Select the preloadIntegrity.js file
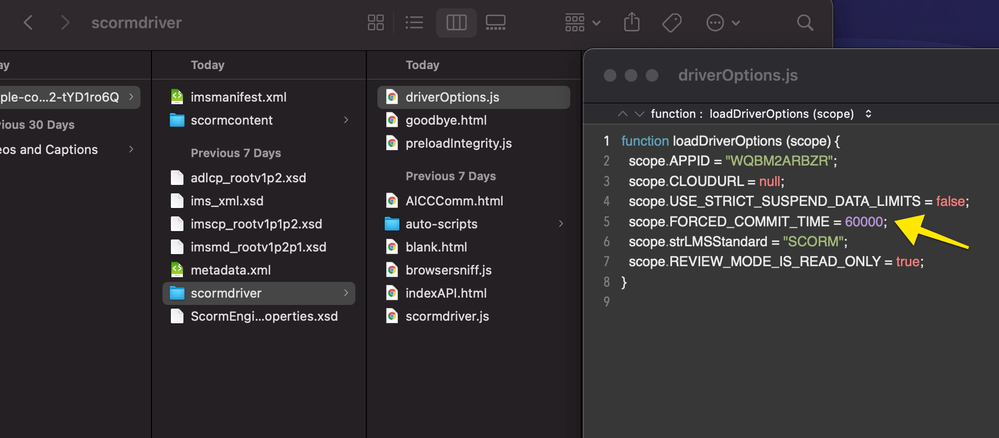This screenshot has height=438, width=999. (x=458, y=143)
